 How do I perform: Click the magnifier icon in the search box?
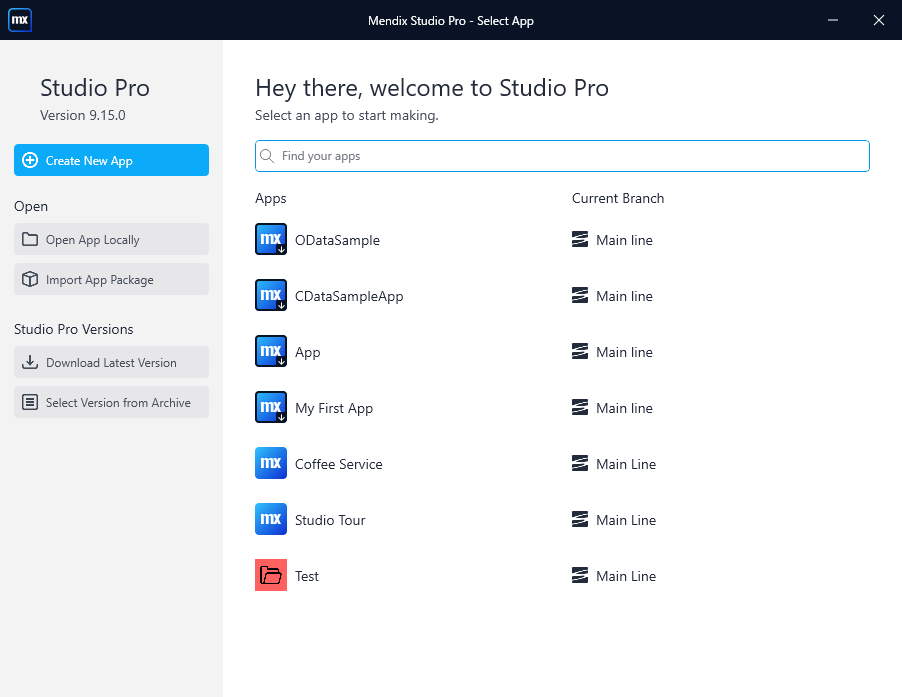click(267, 156)
